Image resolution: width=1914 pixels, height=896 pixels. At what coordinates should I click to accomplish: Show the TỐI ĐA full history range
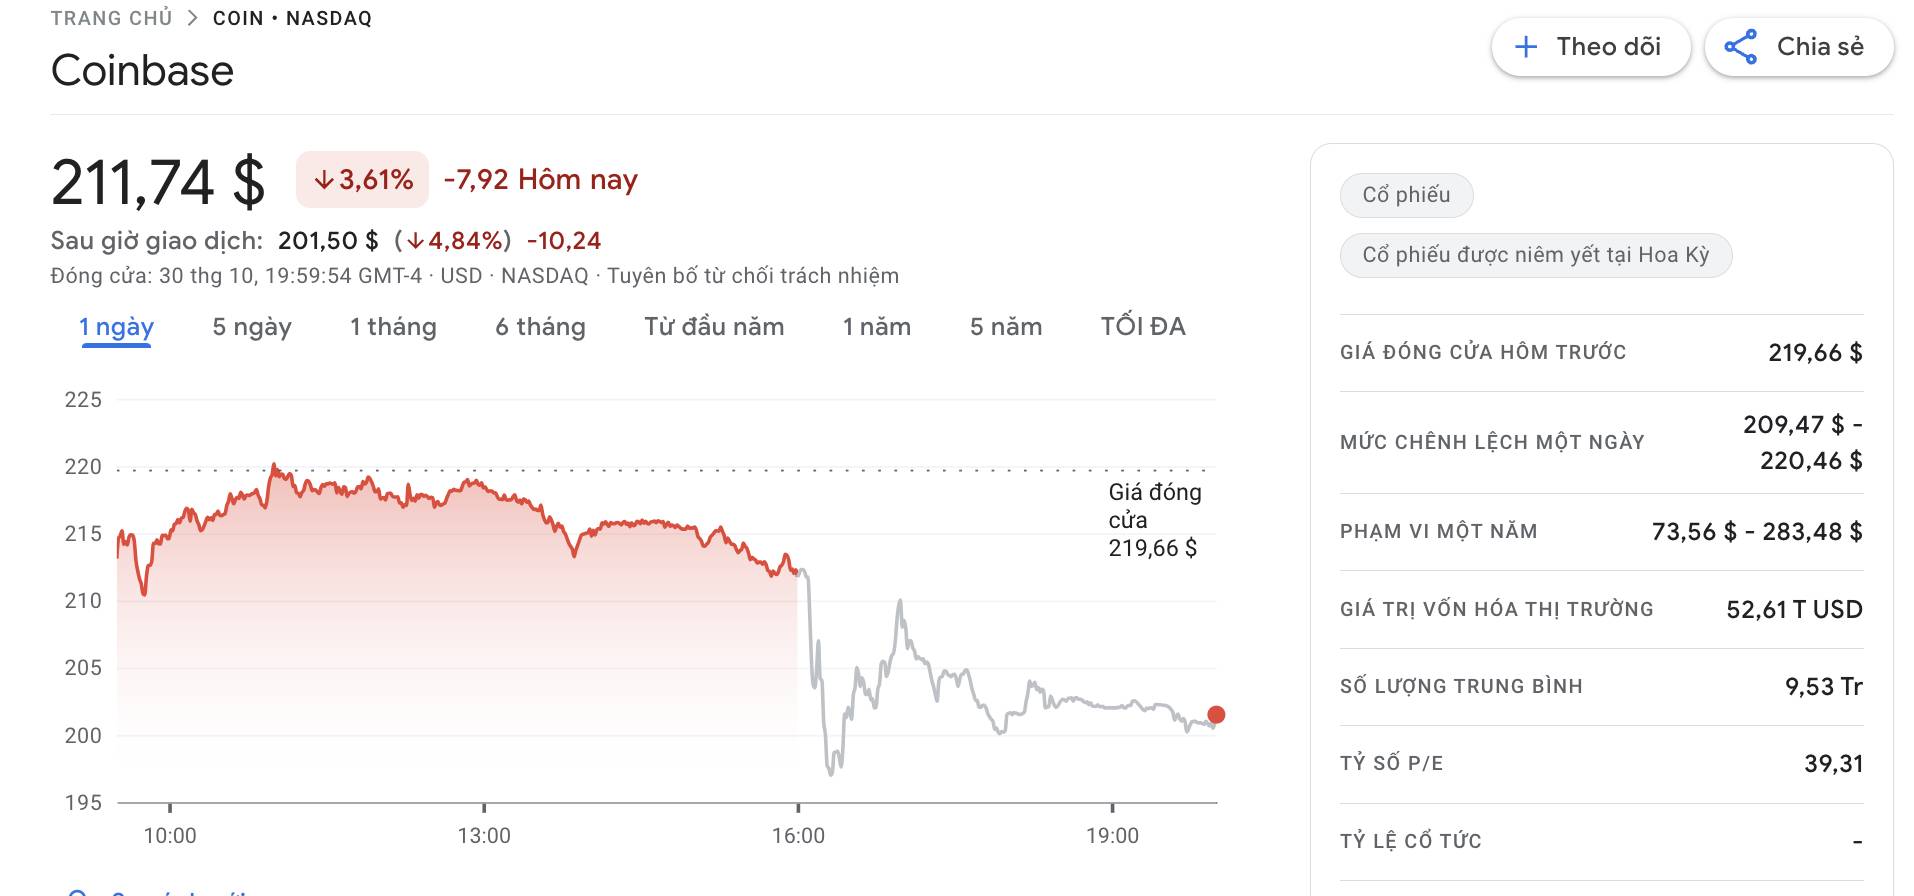coord(1143,327)
